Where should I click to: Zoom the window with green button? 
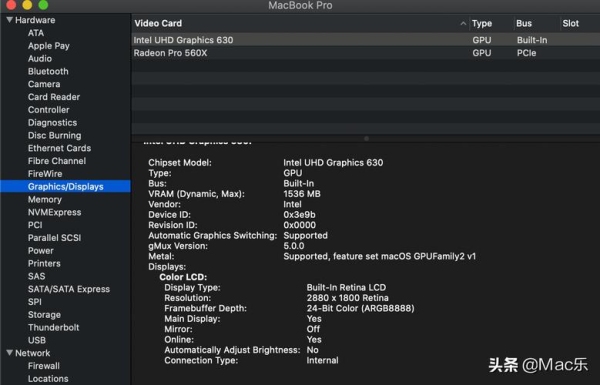[x=43, y=5]
